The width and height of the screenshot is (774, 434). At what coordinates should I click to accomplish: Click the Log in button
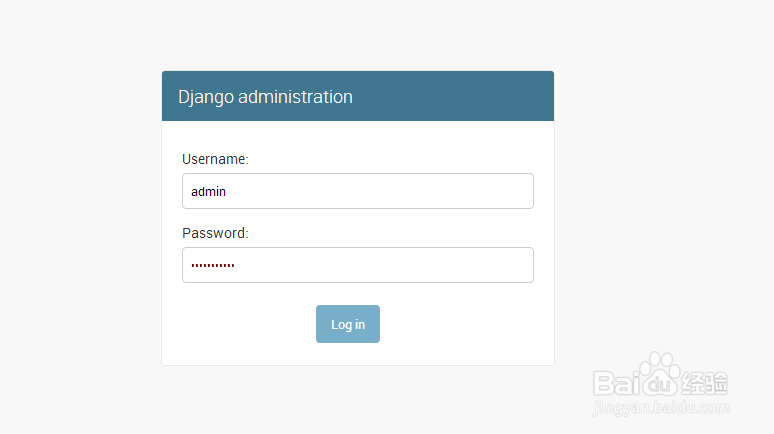pos(347,324)
